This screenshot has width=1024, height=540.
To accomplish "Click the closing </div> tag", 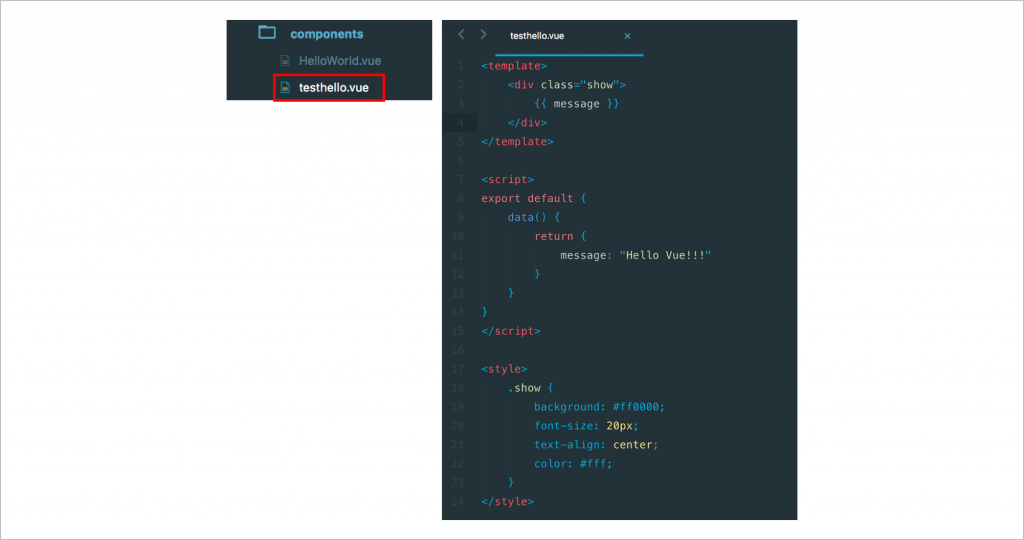I will click(x=527, y=123).
